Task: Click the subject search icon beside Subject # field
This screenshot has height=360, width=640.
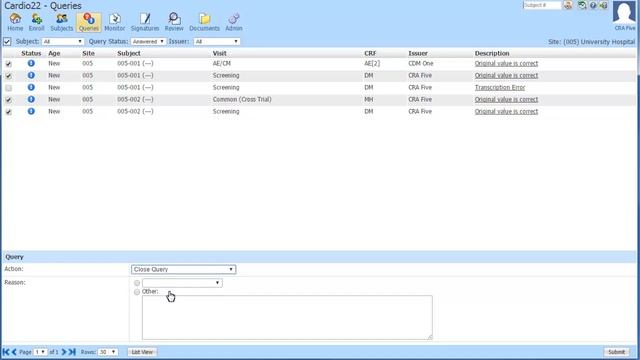Action: click(x=568, y=5)
